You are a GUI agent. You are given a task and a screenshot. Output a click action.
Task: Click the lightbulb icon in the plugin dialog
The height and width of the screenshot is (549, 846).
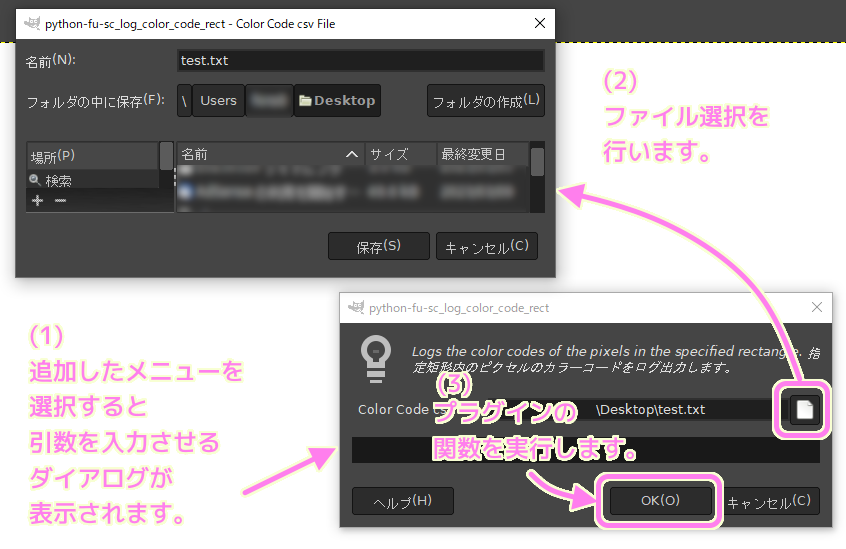[x=375, y=355]
